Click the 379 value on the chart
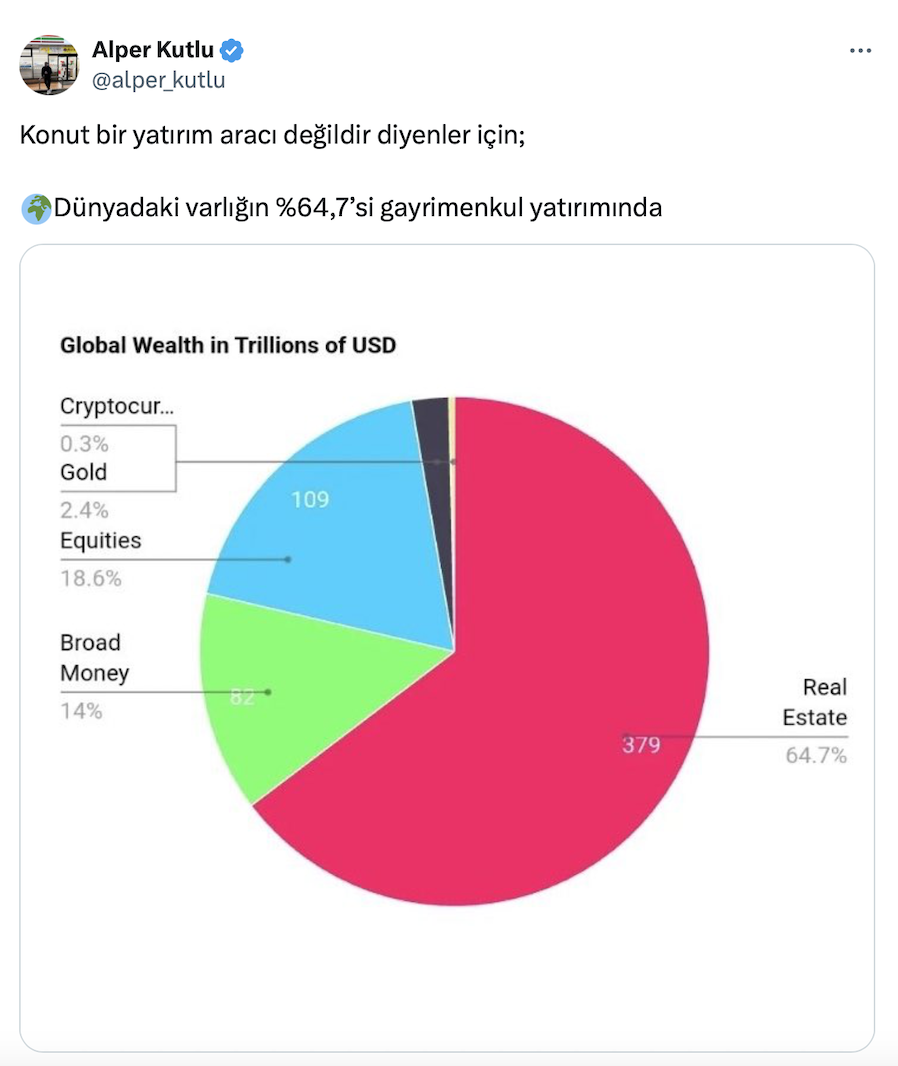This screenshot has width=898, height=1066. click(x=641, y=744)
